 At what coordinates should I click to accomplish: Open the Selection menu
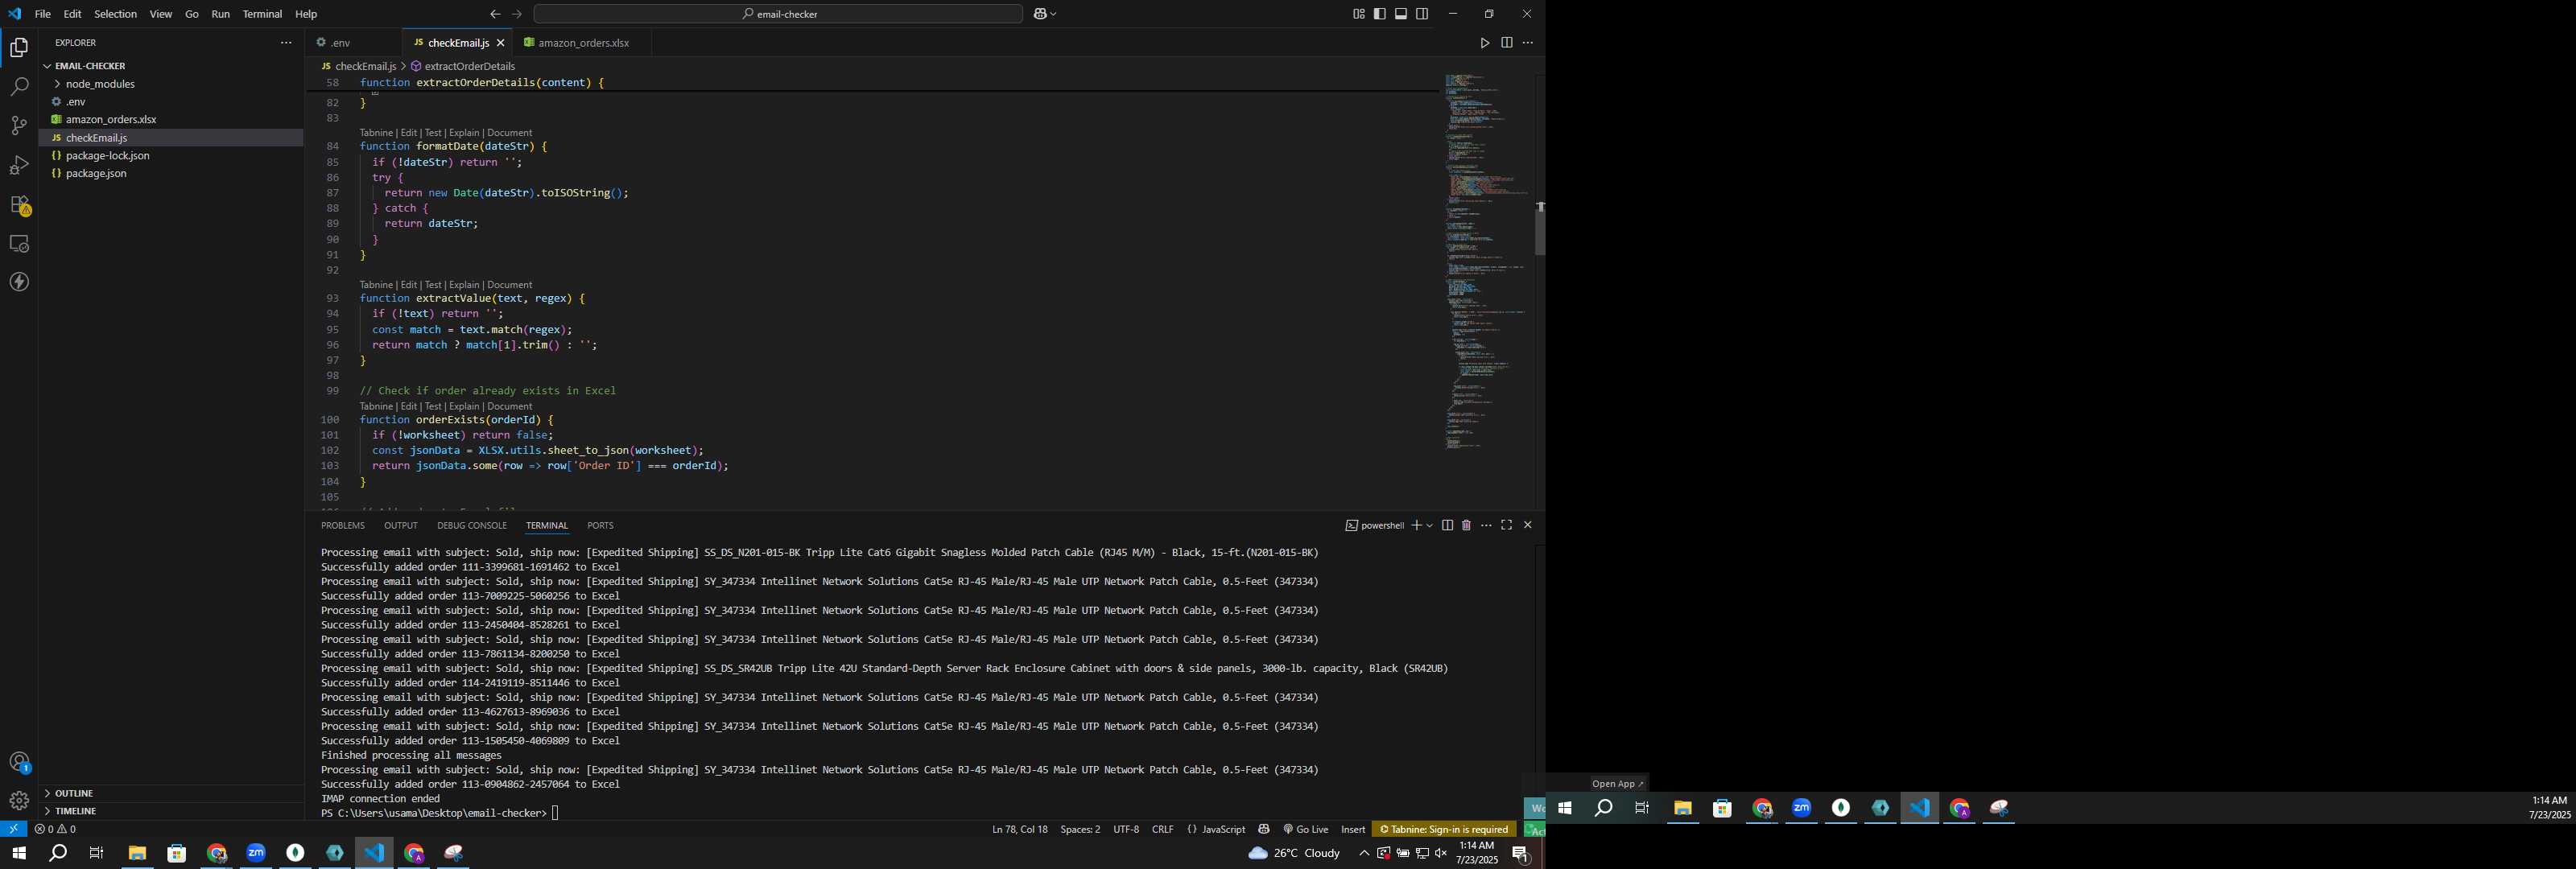coord(116,14)
